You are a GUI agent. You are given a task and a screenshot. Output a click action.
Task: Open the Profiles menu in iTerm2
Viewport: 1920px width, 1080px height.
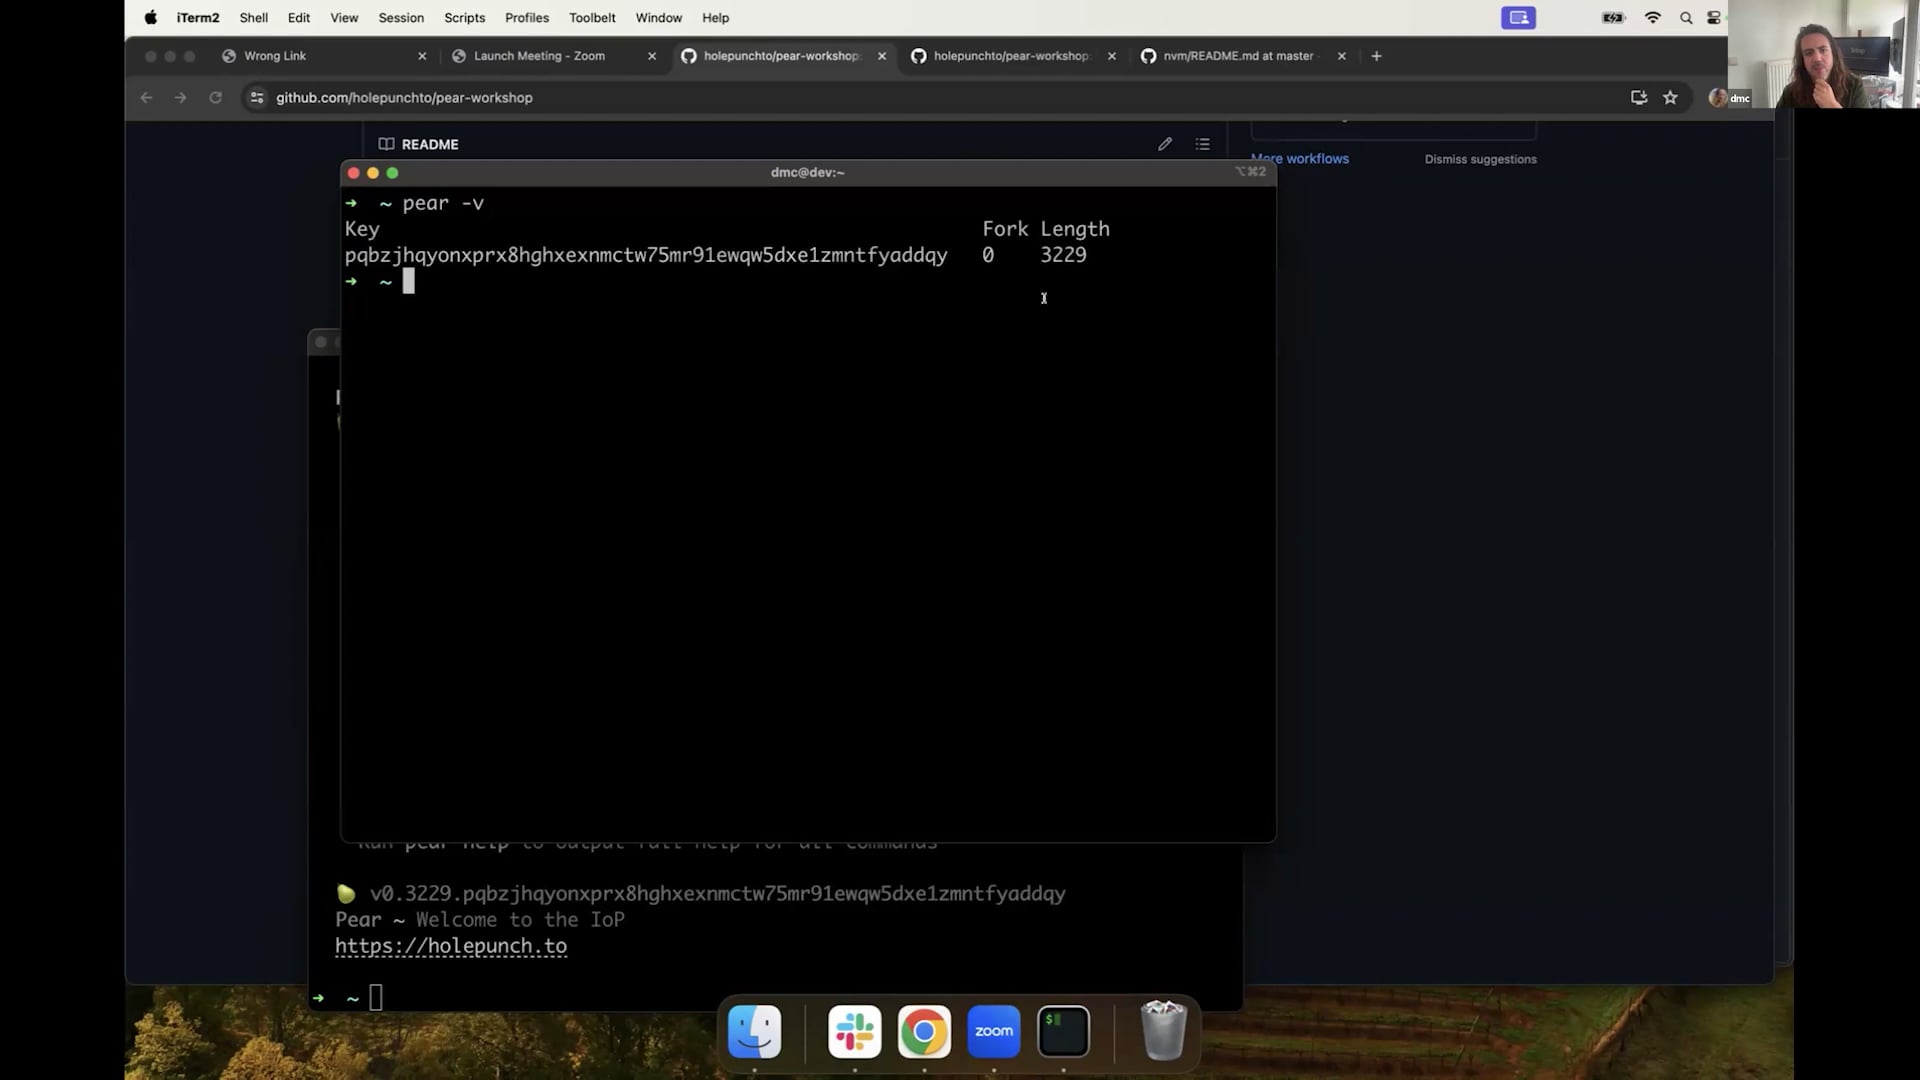[526, 18]
